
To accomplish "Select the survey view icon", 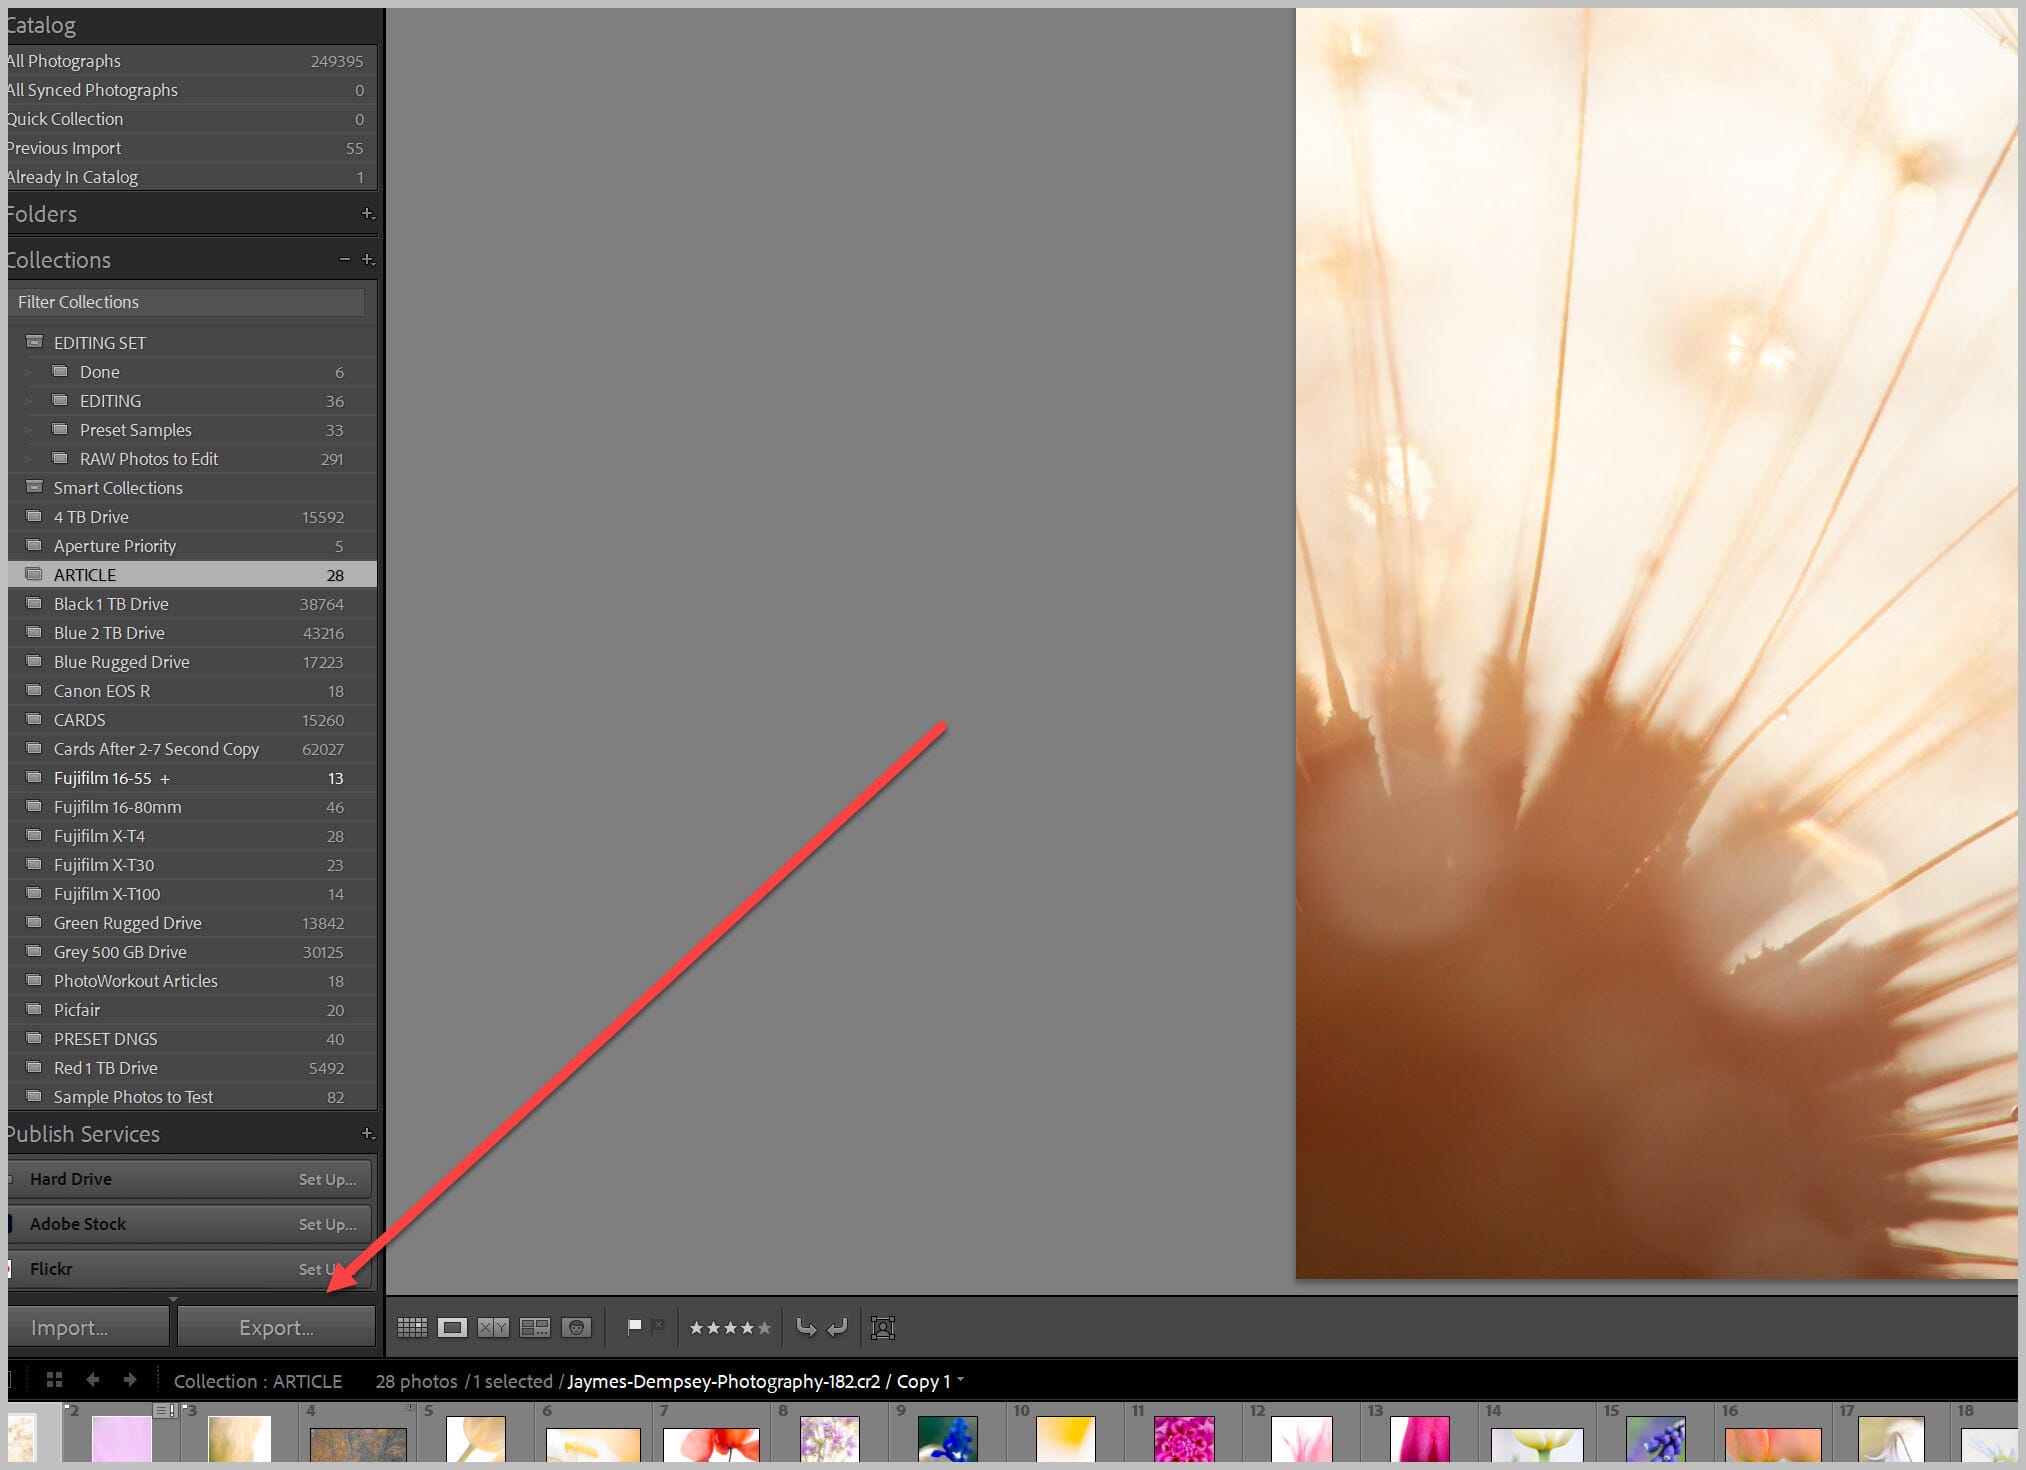I will tap(536, 1327).
